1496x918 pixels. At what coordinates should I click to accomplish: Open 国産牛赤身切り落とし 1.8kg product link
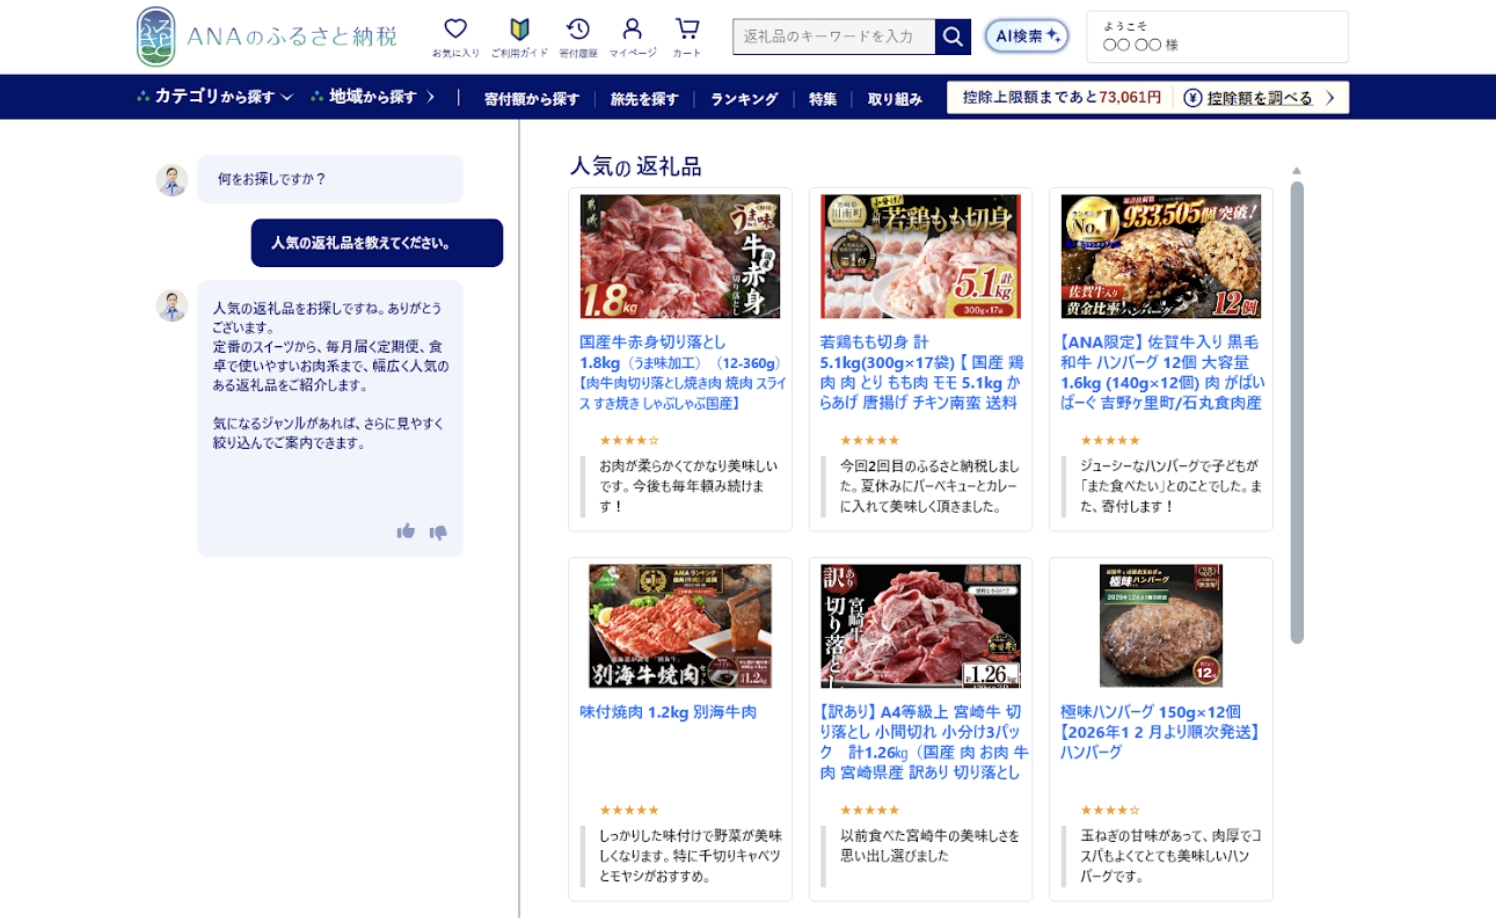[x=682, y=372]
